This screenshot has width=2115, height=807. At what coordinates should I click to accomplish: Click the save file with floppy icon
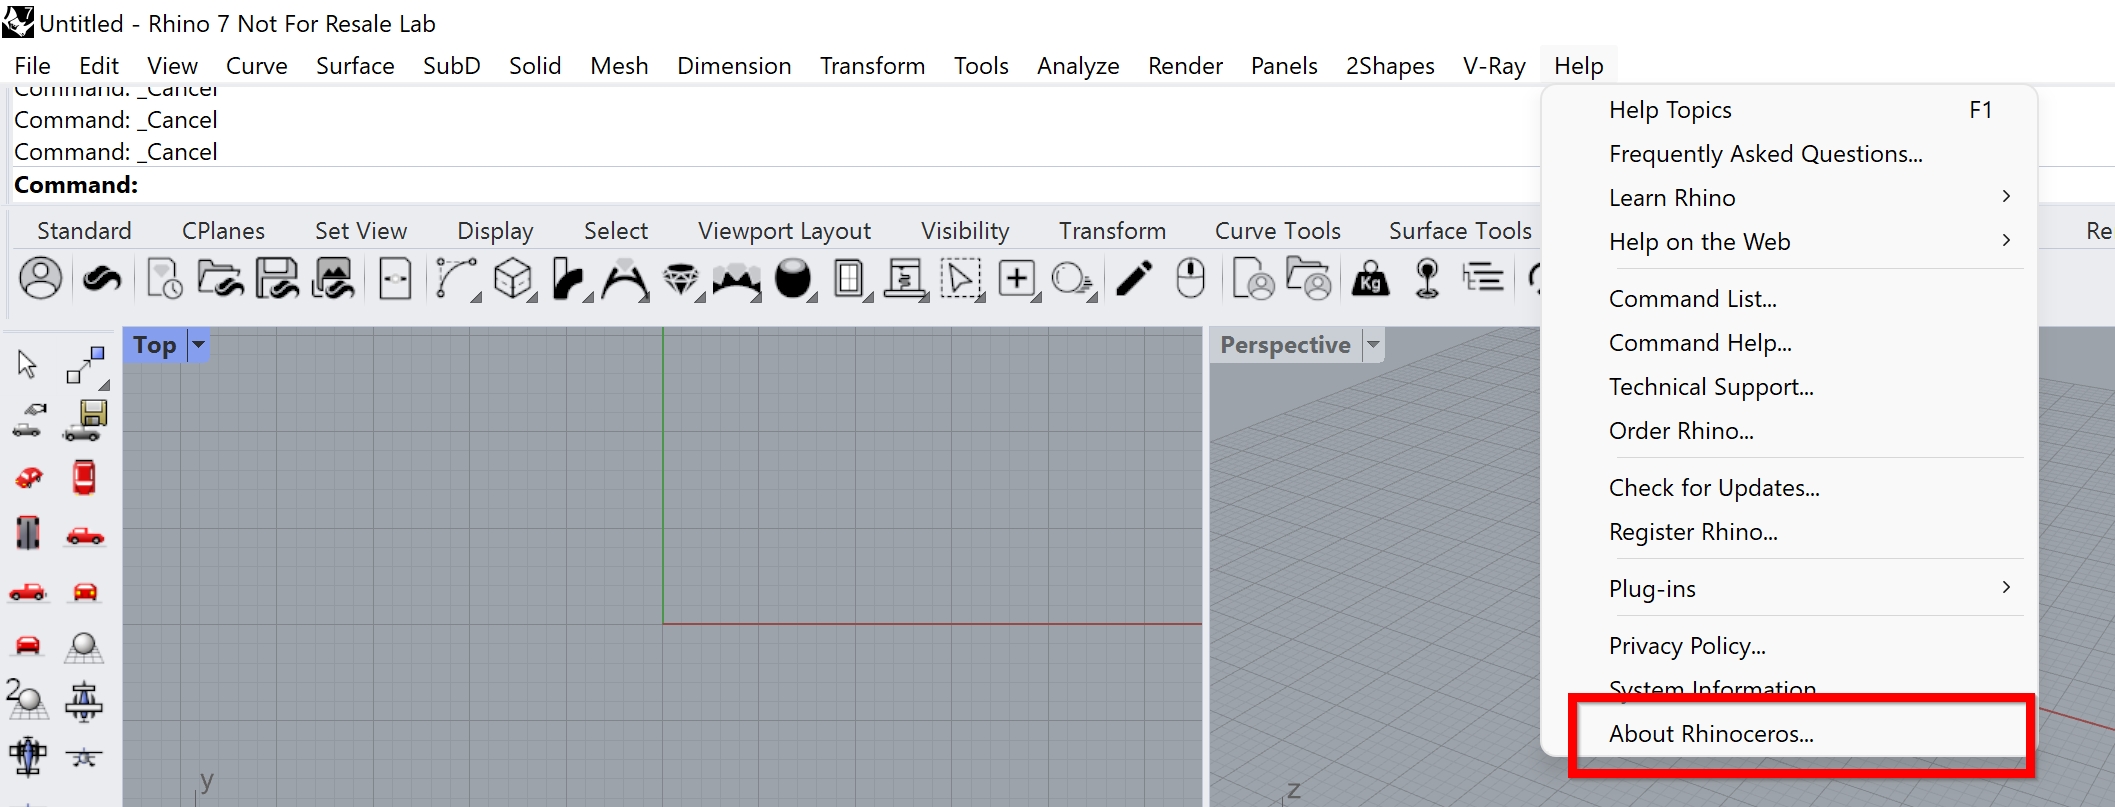(x=276, y=279)
